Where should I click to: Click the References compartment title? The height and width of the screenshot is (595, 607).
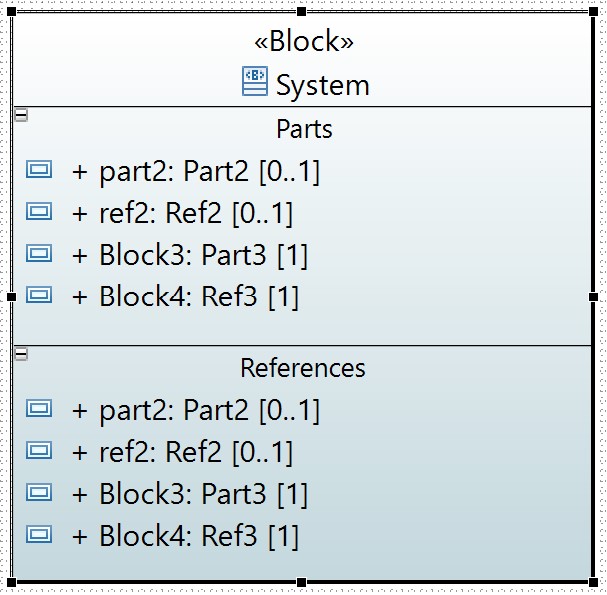(x=303, y=368)
